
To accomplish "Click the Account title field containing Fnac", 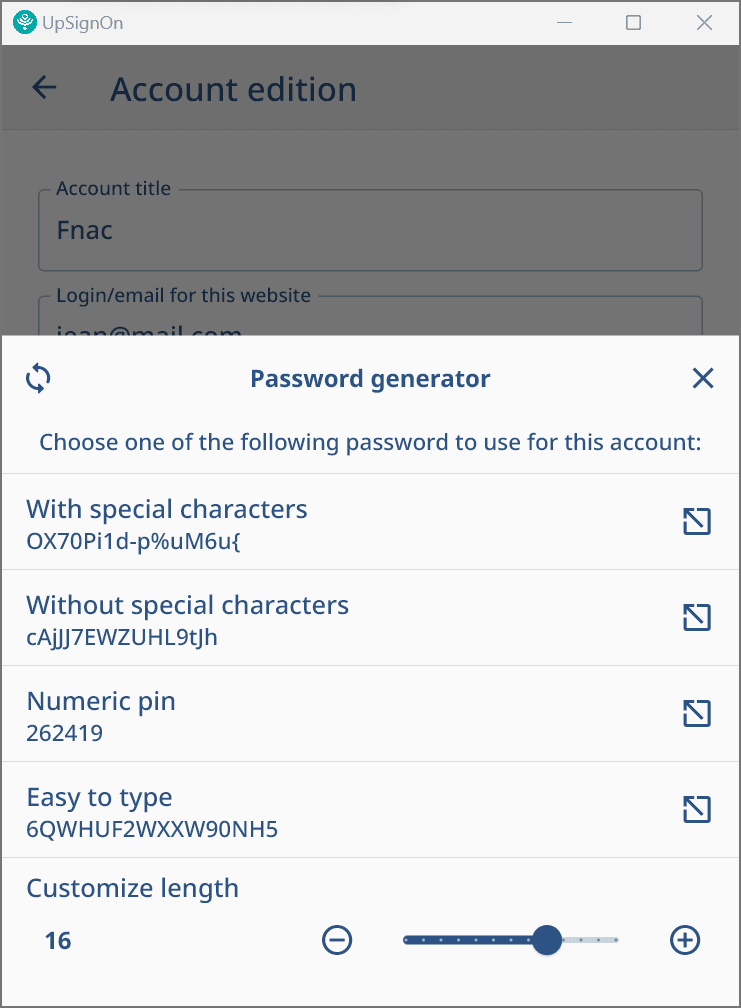I will [370, 231].
